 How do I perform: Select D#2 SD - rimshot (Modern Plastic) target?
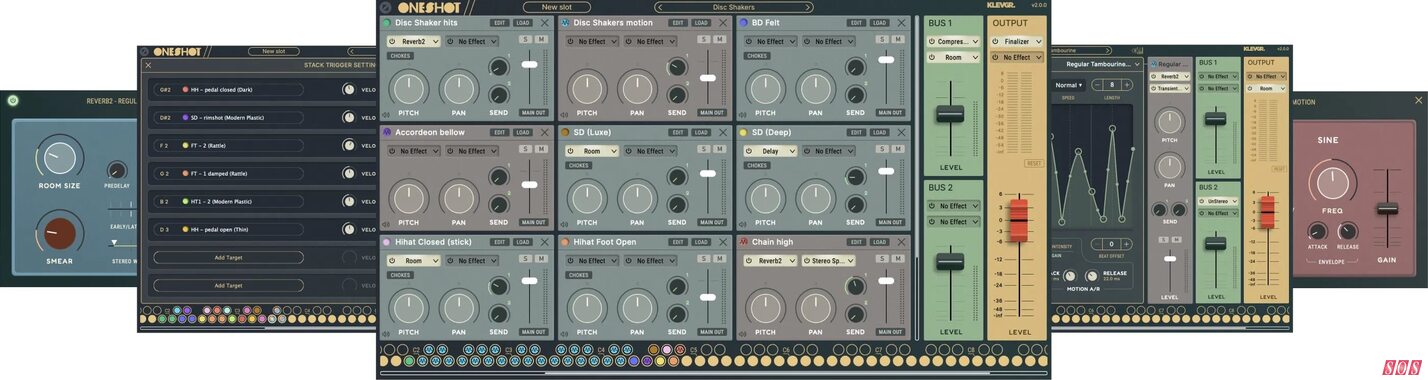228,117
